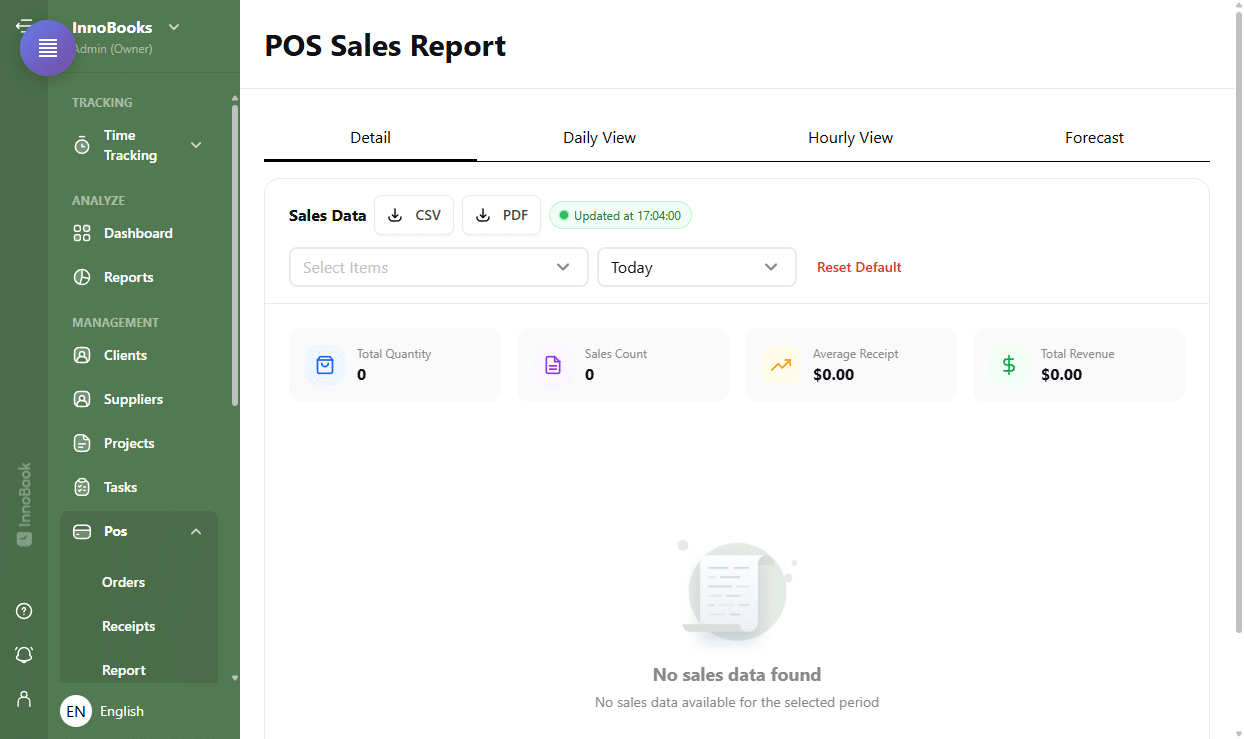Screen dimensions: 1244x739
Task: Click the Average Receipt $0.00 value
Action: coord(833,375)
